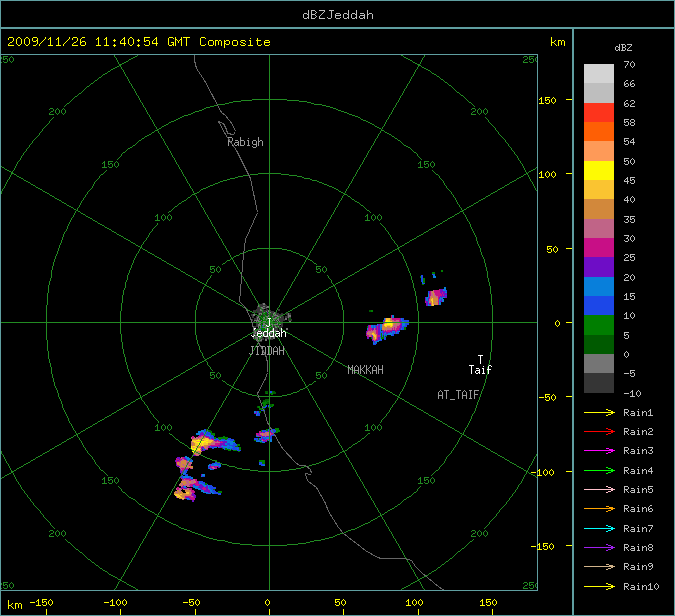Click the pink Rain5 arrow icon
This screenshot has height=616, width=675.
pyautogui.click(x=599, y=489)
